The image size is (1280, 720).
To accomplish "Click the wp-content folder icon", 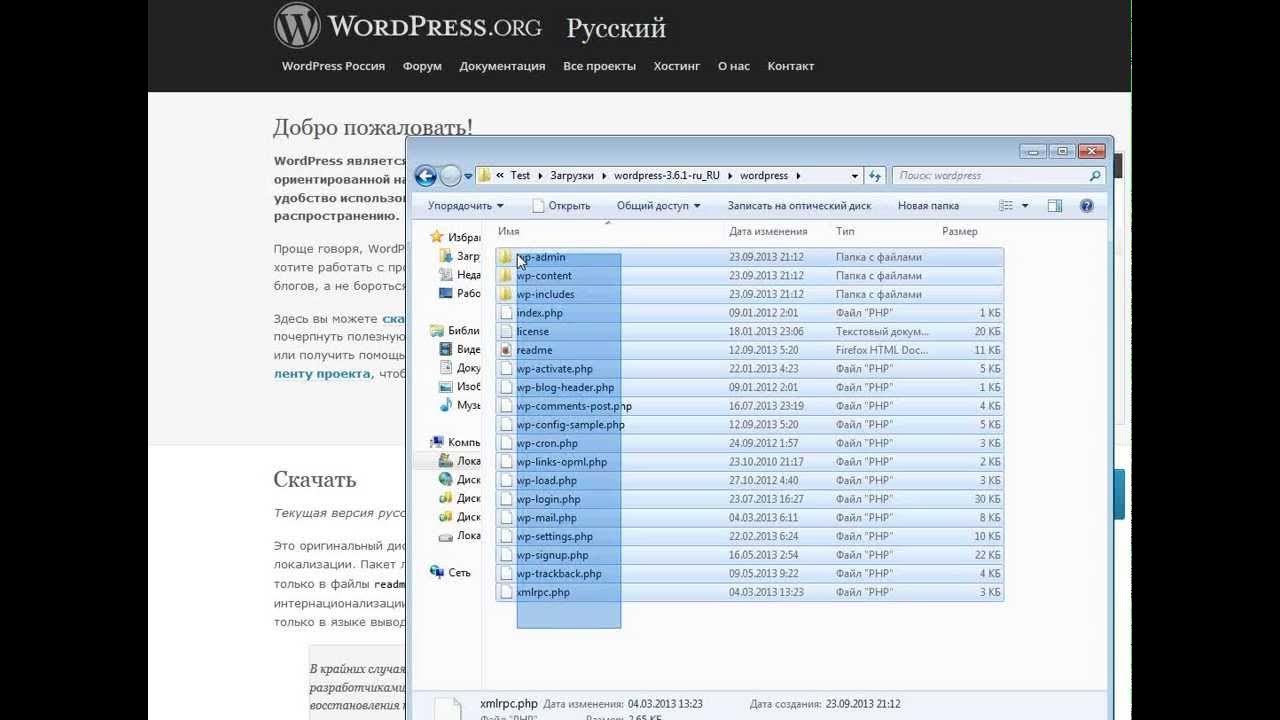I will pos(506,276).
